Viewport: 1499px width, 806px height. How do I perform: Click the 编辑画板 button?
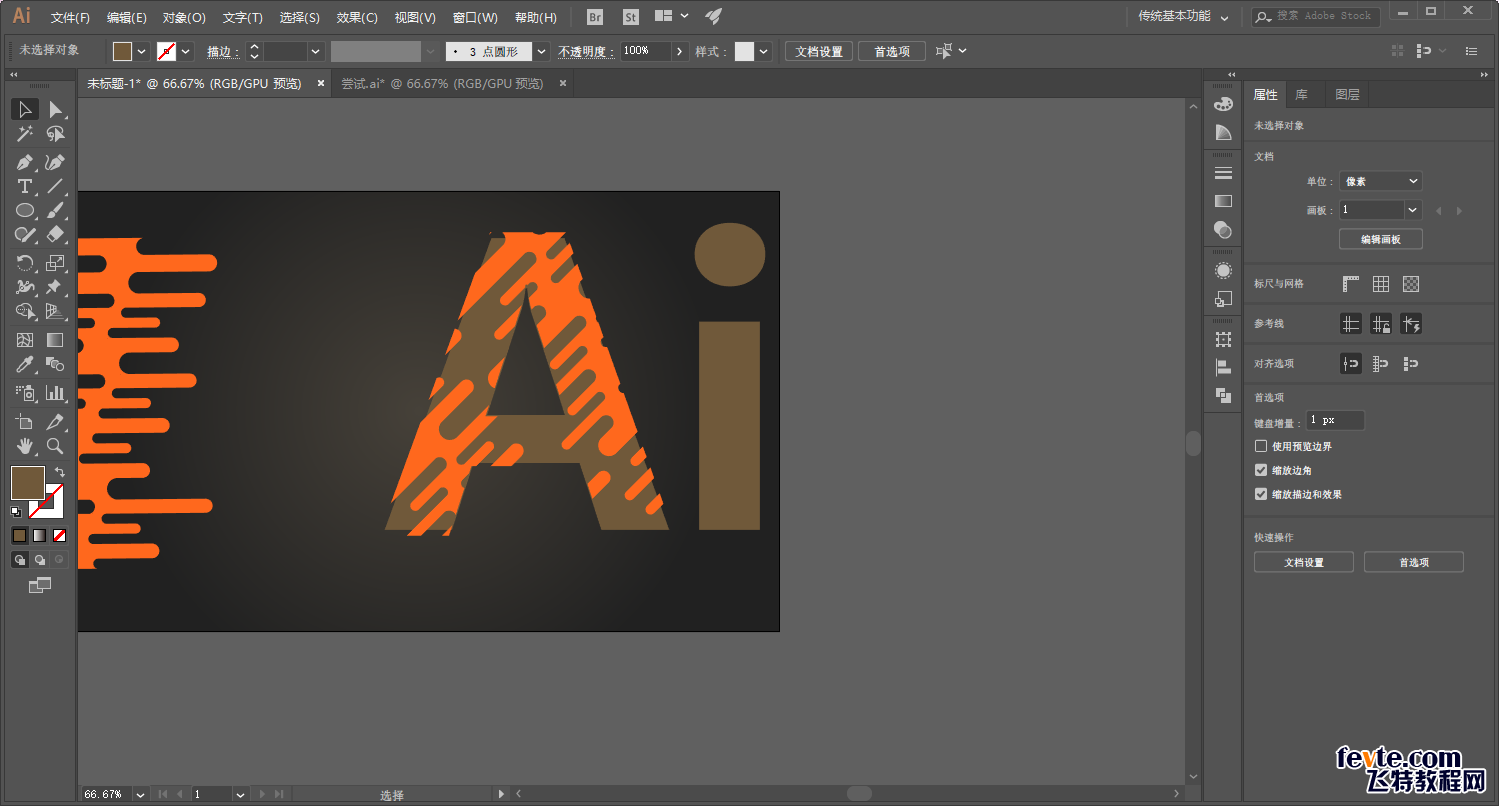1381,240
